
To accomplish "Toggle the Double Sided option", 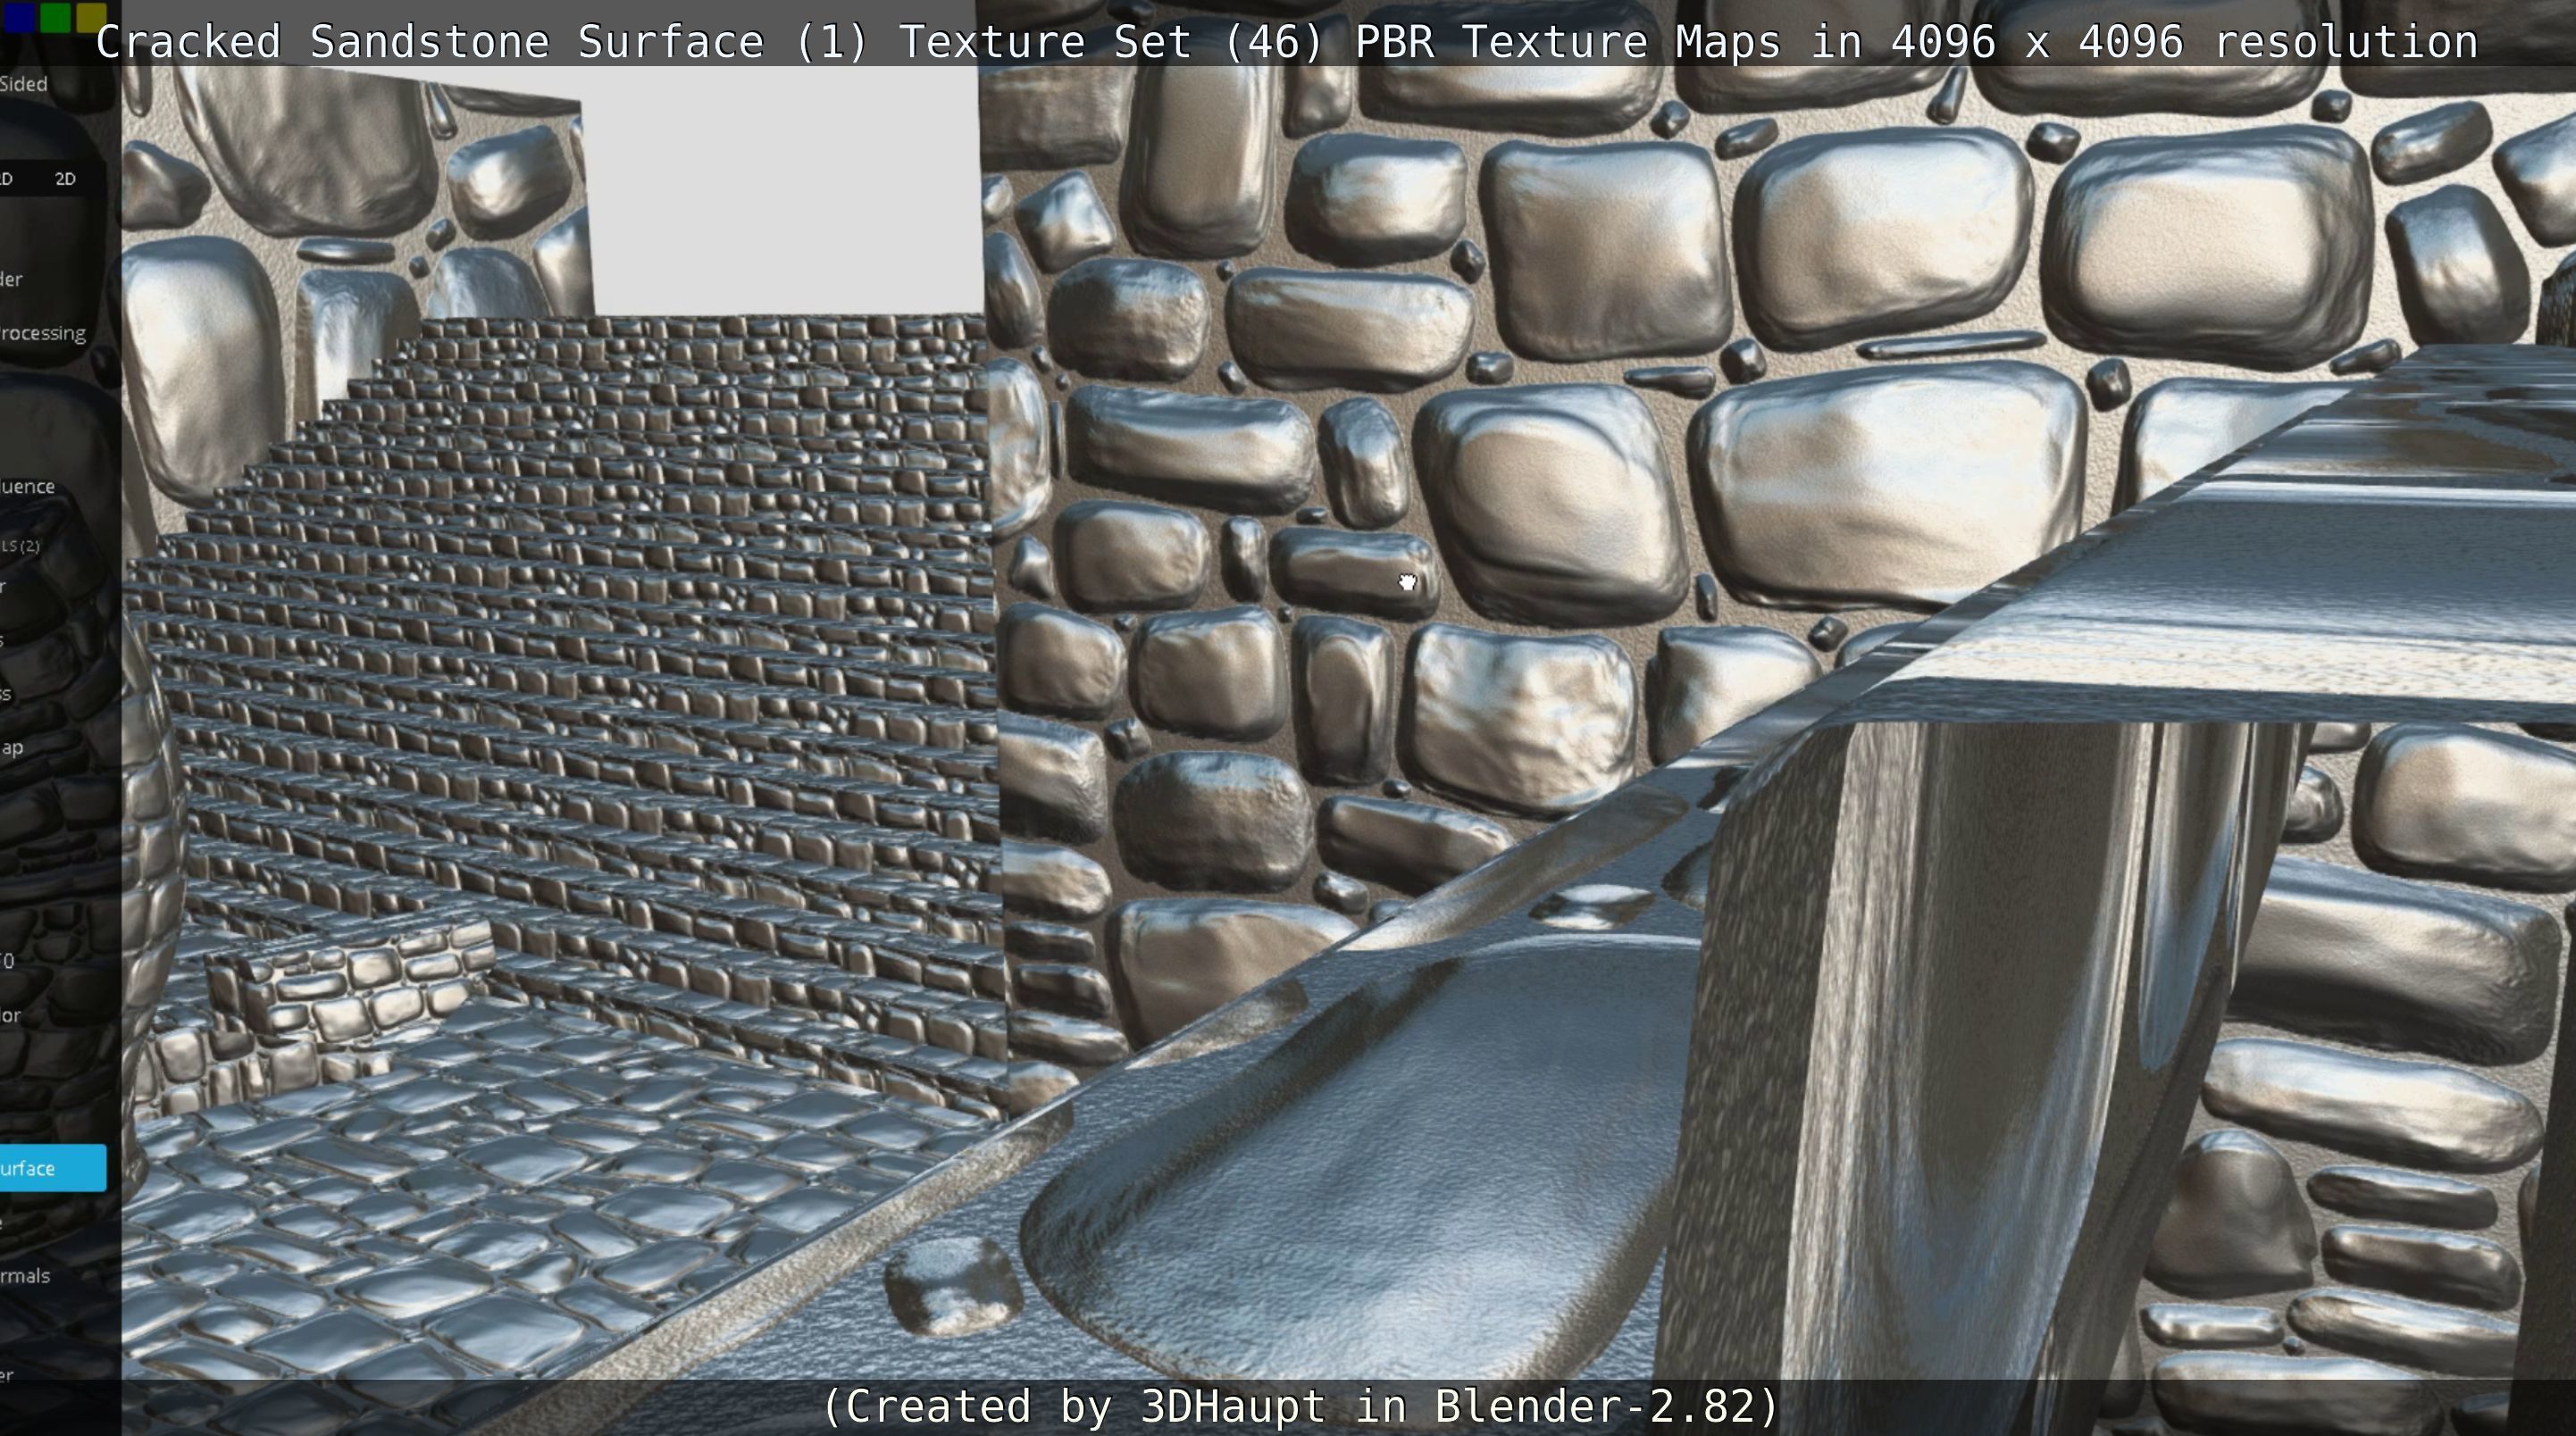I will [x=24, y=84].
